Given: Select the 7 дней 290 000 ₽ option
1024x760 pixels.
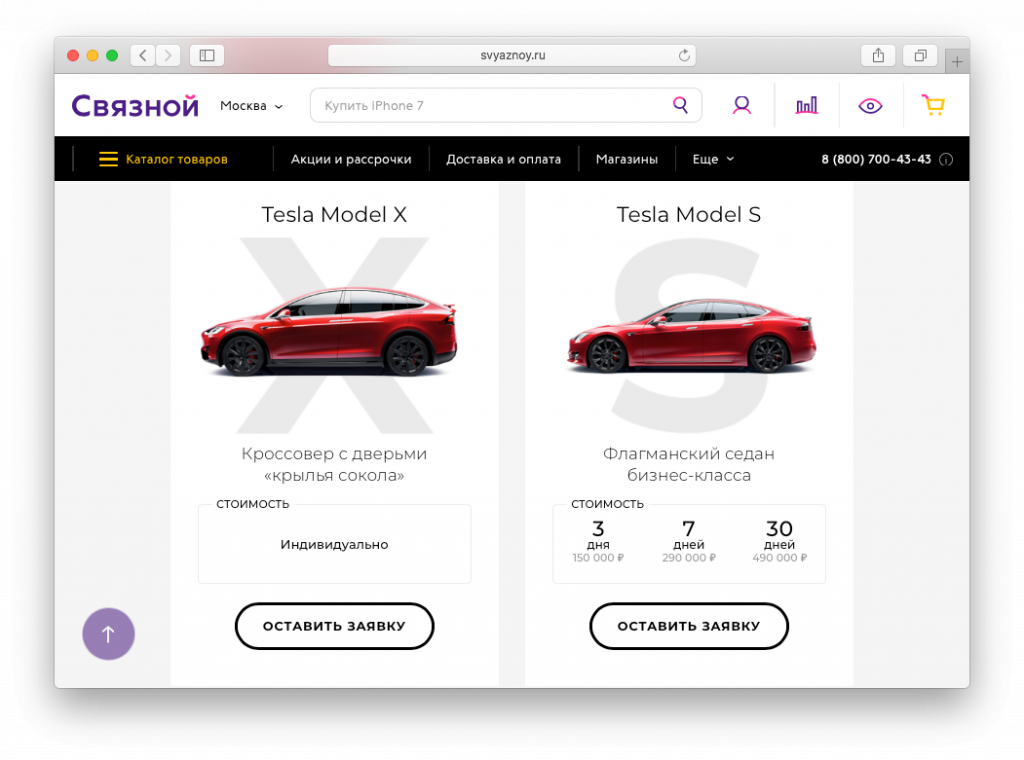Looking at the screenshot, I should pyautogui.click(x=689, y=541).
